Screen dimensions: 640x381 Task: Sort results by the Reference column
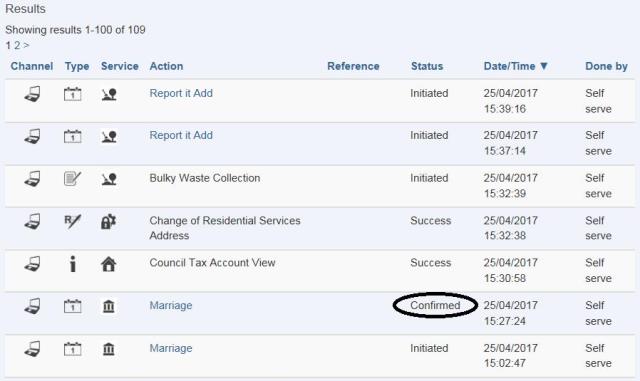pos(353,66)
